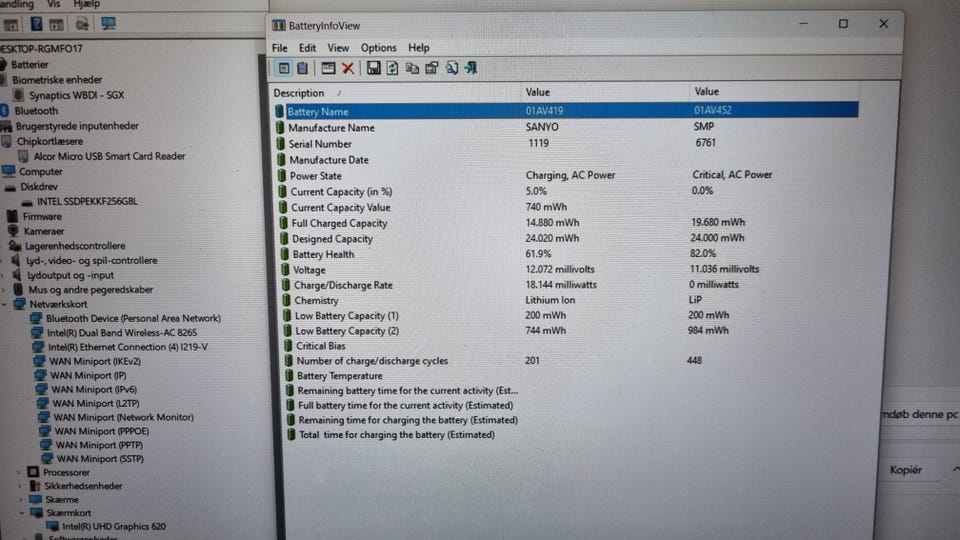960x540 pixels.
Task: Open the Help menu in BatteryInfoView
Action: click(x=419, y=48)
